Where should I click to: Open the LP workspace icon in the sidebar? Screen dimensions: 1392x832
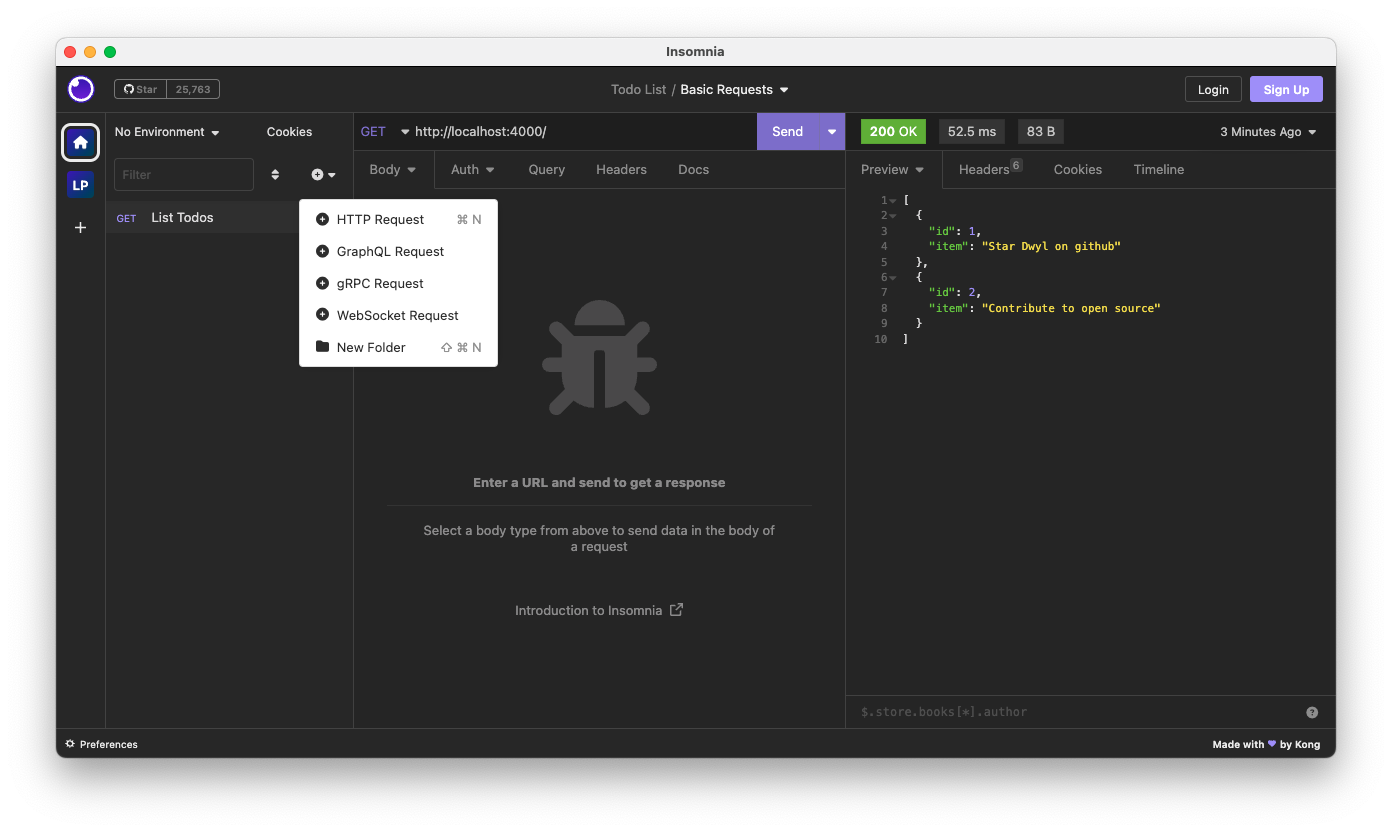point(80,184)
